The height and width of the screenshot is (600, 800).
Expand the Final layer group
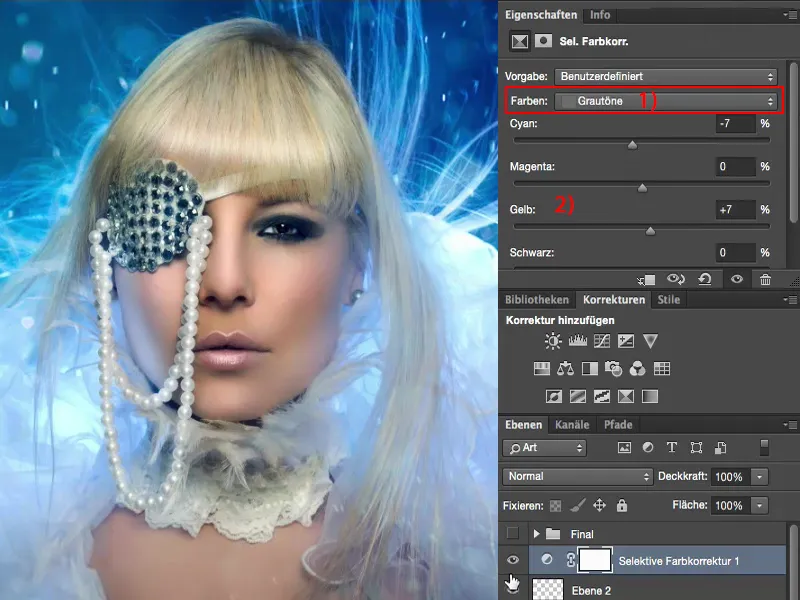point(536,534)
